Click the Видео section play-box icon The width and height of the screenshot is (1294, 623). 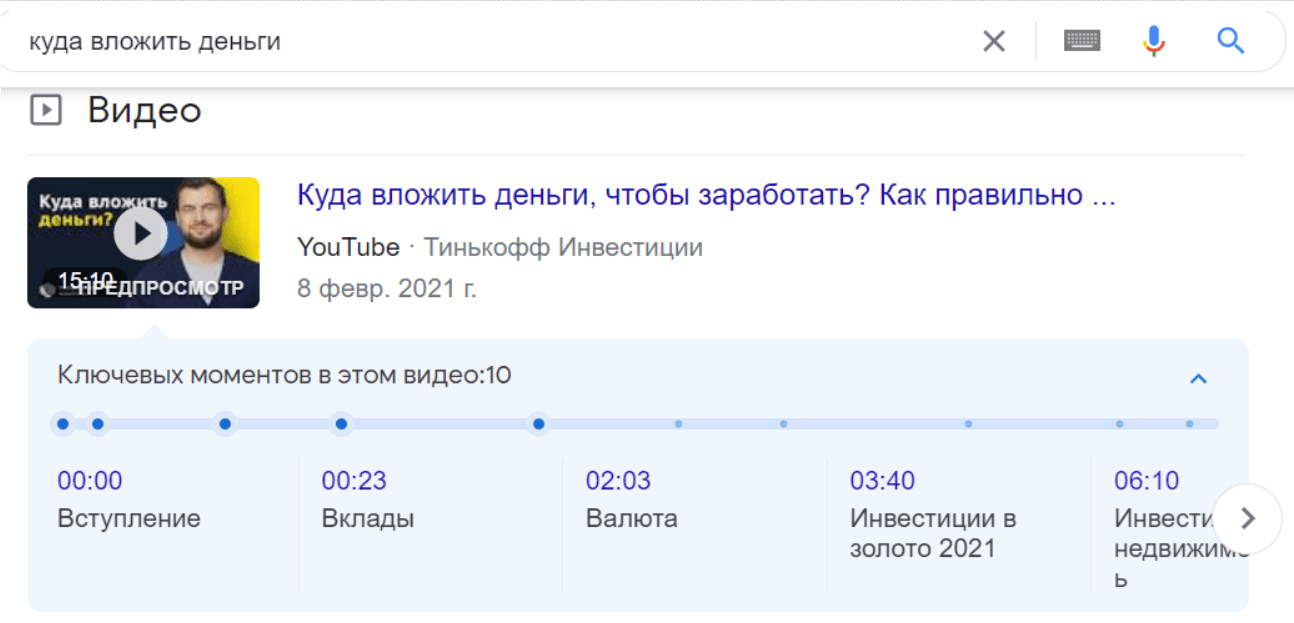point(46,110)
